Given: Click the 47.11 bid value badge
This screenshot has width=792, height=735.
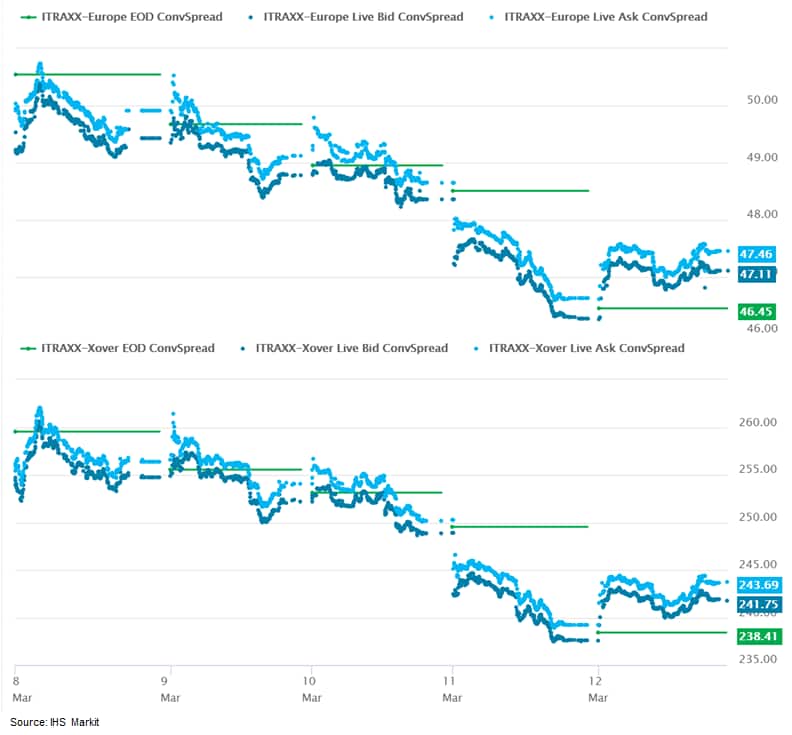Looking at the screenshot, I should coord(757,273).
